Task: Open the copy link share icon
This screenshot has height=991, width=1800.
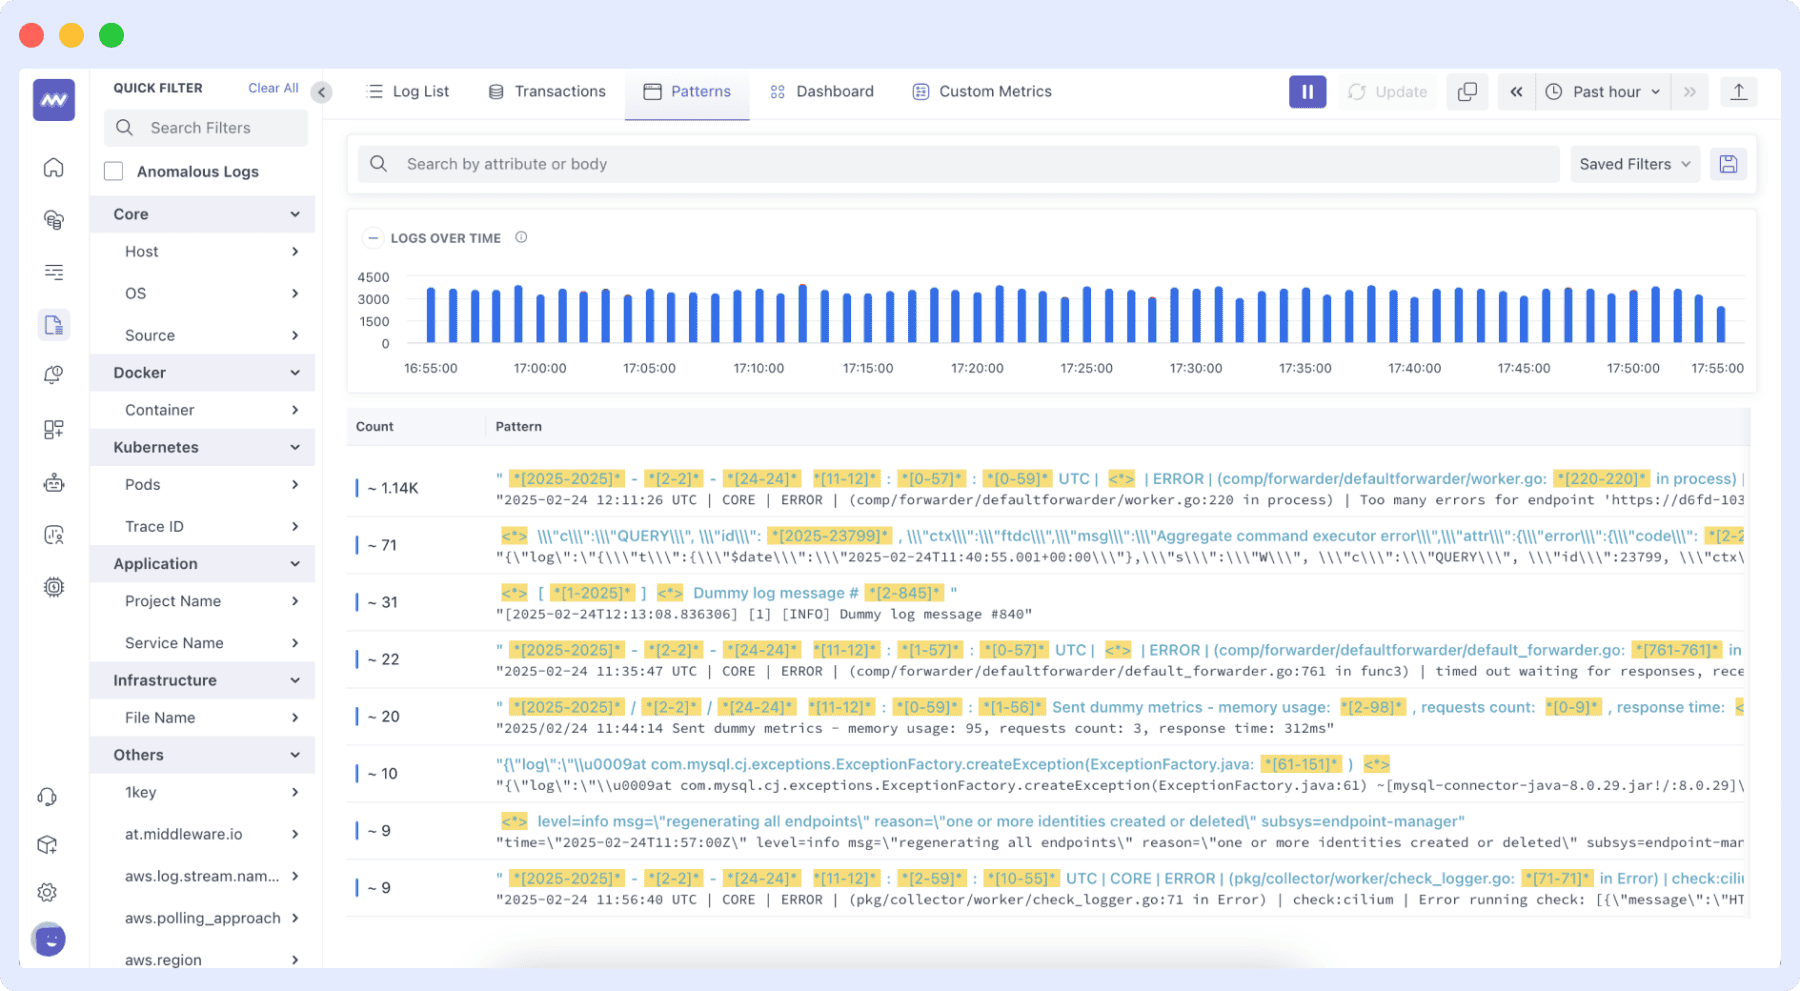Action: click(1467, 91)
